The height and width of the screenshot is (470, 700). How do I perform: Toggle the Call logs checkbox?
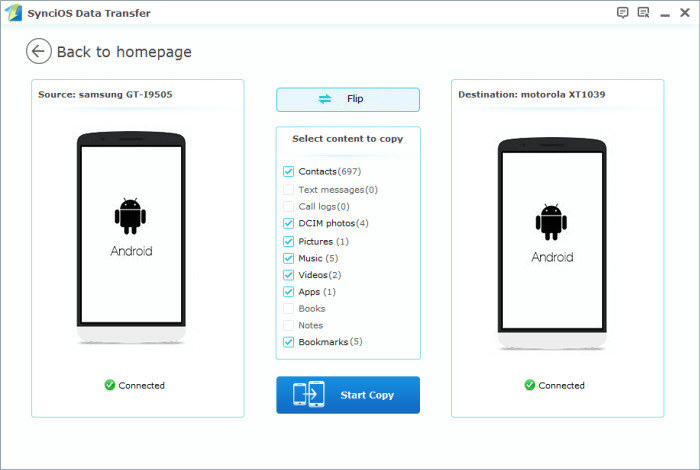point(288,207)
